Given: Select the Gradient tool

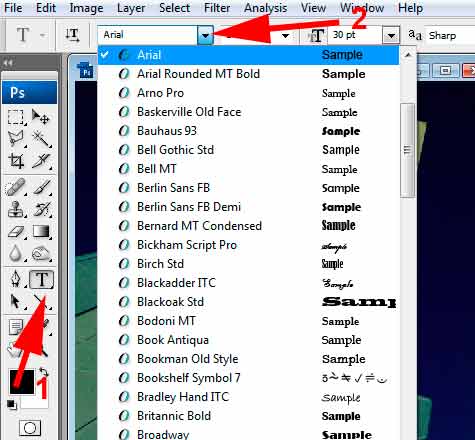Looking at the screenshot, I should tap(41, 231).
